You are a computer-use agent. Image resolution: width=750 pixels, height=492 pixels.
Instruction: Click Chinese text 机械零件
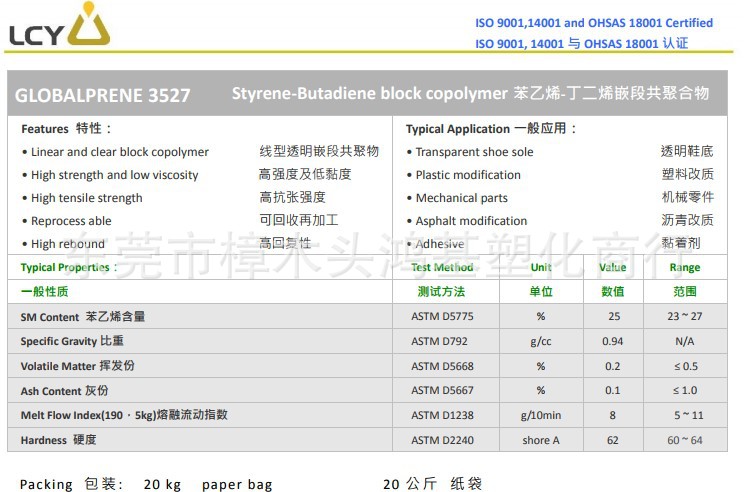click(x=687, y=197)
